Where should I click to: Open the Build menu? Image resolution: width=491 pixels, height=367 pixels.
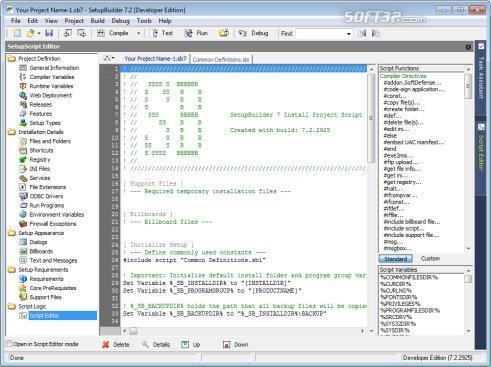tap(97, 21)
